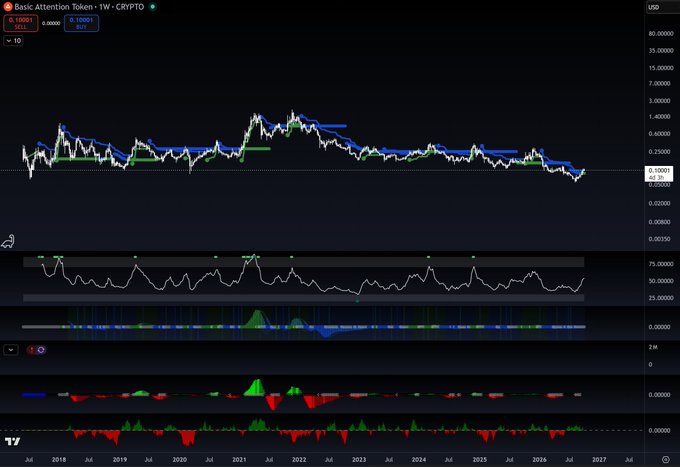Viewport: 680px width, 467px height.
Task: Open chart settings hexagon icon
Action: click(666, 460)
